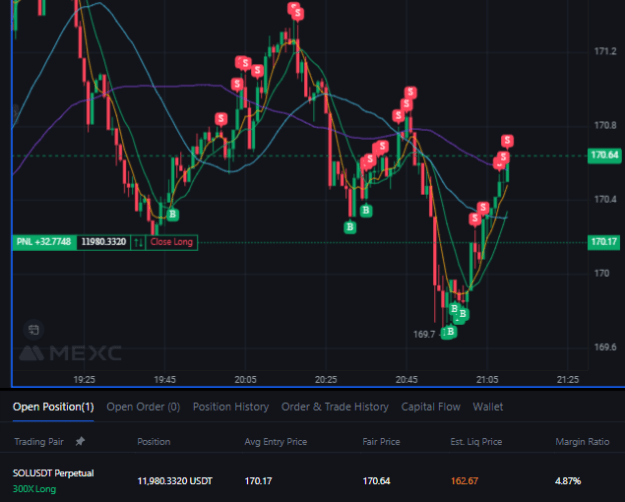Click the chart snapshot icon above MEXC logo

(x=33, y=330)
